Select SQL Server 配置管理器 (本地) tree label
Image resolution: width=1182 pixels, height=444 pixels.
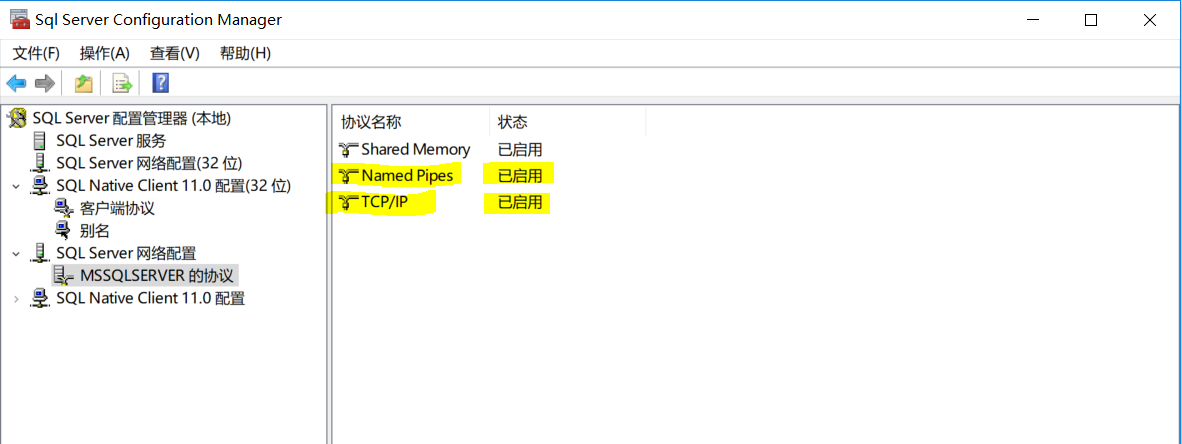(132, 118)
